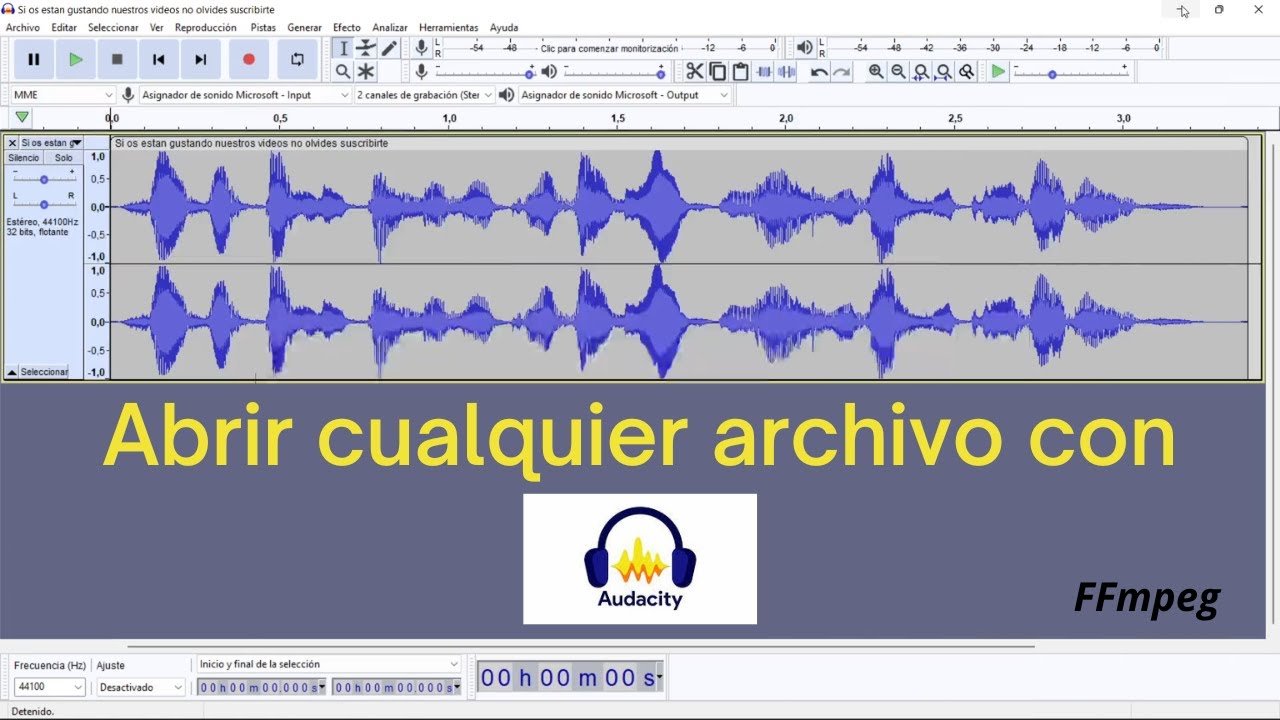This screenshot has width=1280, height=720.
Task: Select the Draw (pencil) tool
Action: coord(389,48)
